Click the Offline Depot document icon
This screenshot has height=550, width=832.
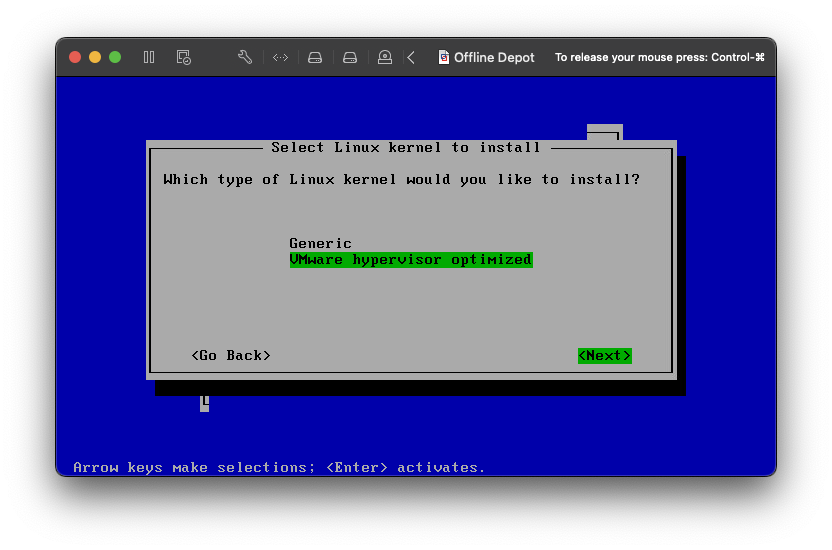(x=444, y=57)
